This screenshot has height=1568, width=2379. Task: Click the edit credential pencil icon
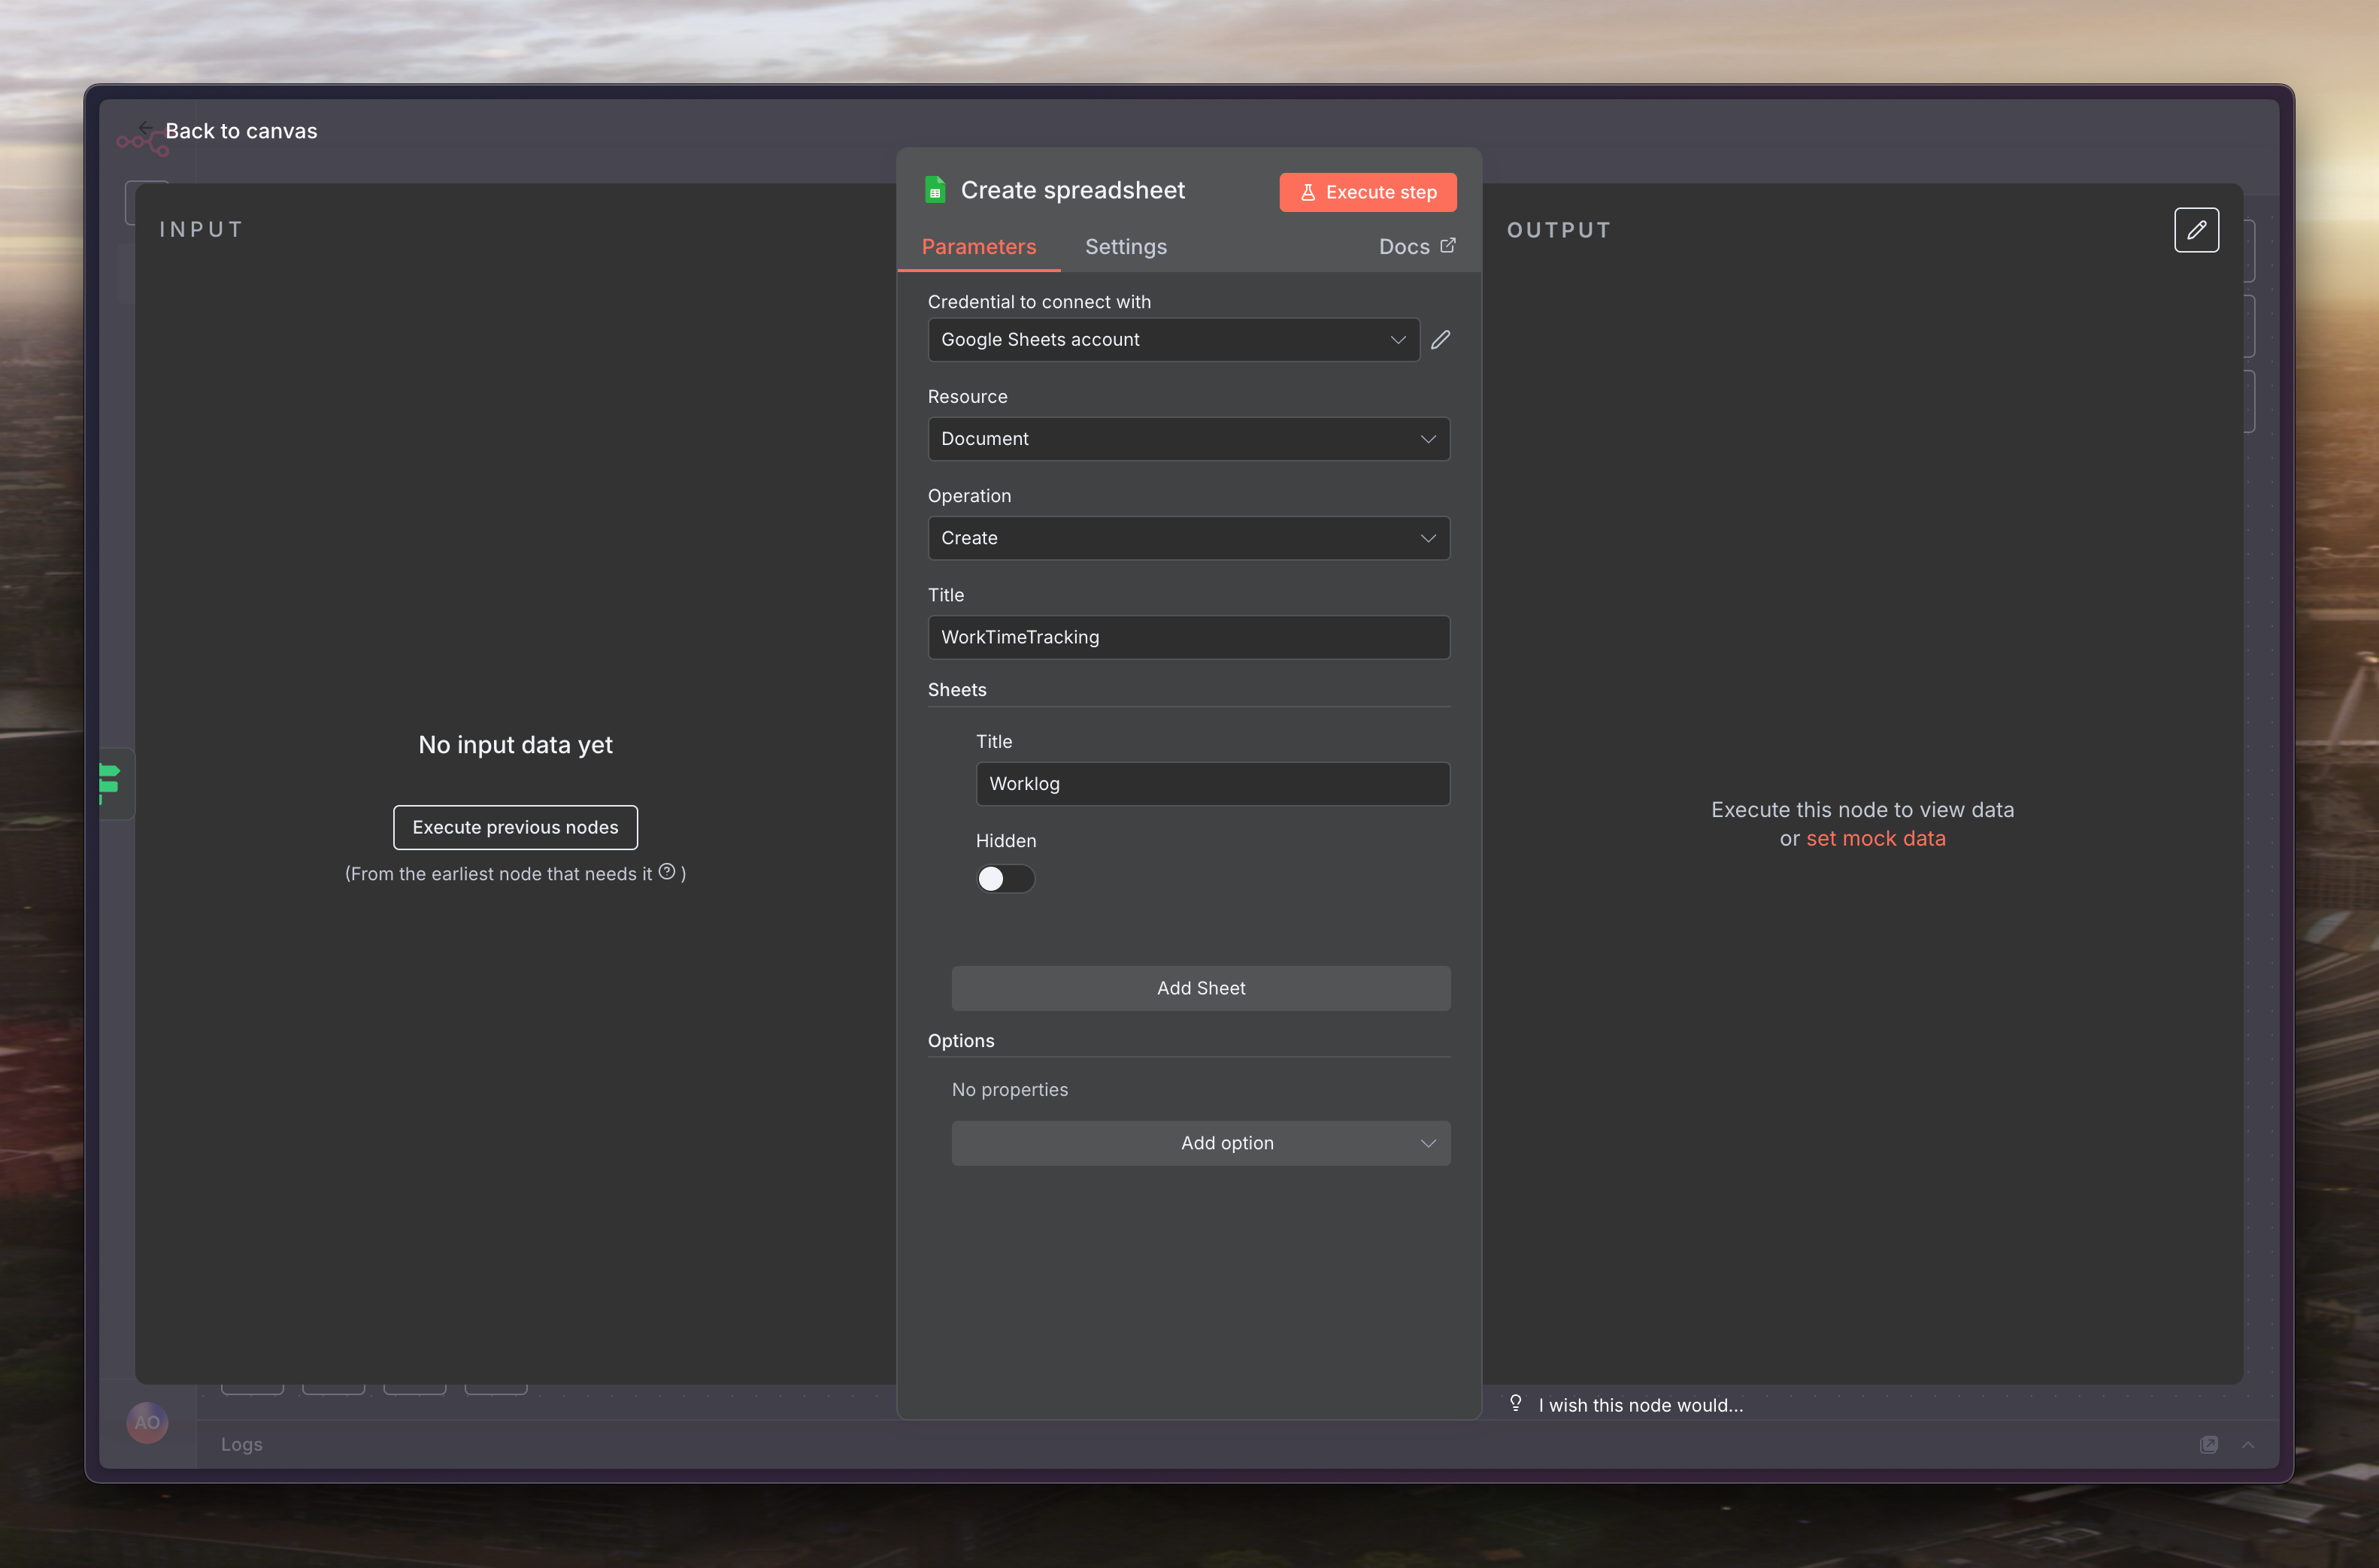point(1440,340)
